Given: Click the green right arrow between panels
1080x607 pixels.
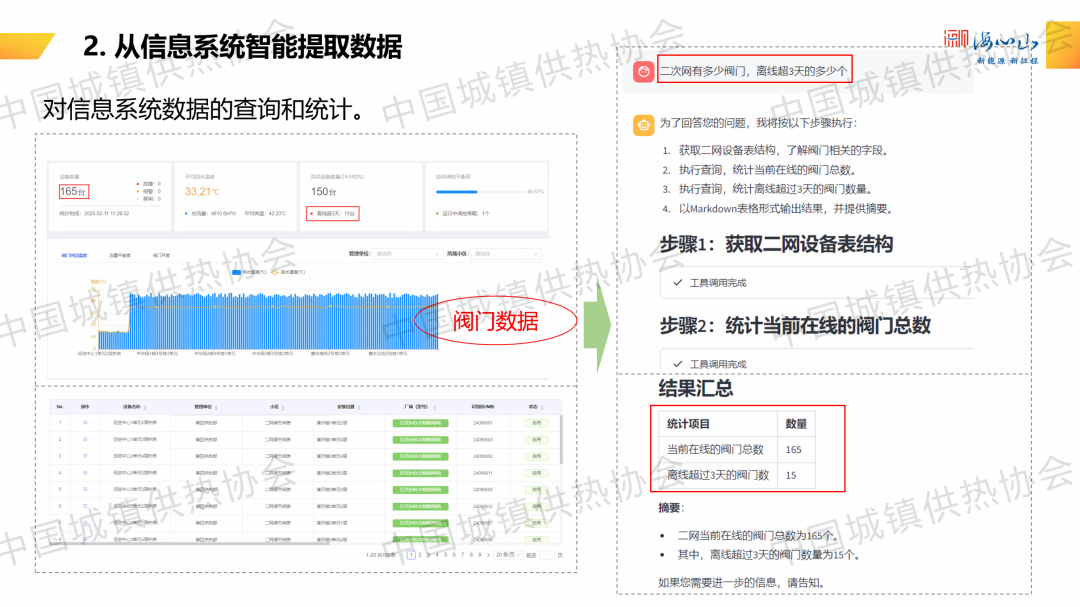Looking at the screenshot, I should coord(597,326).
